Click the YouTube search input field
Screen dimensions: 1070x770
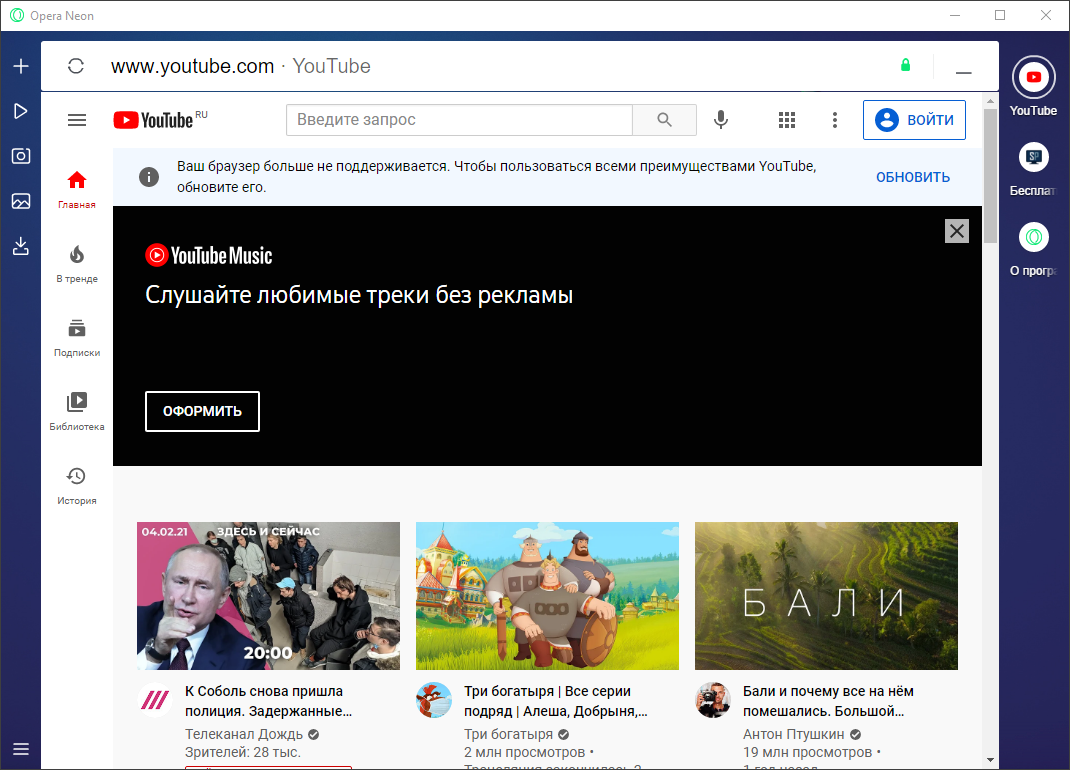pos(459,120)
